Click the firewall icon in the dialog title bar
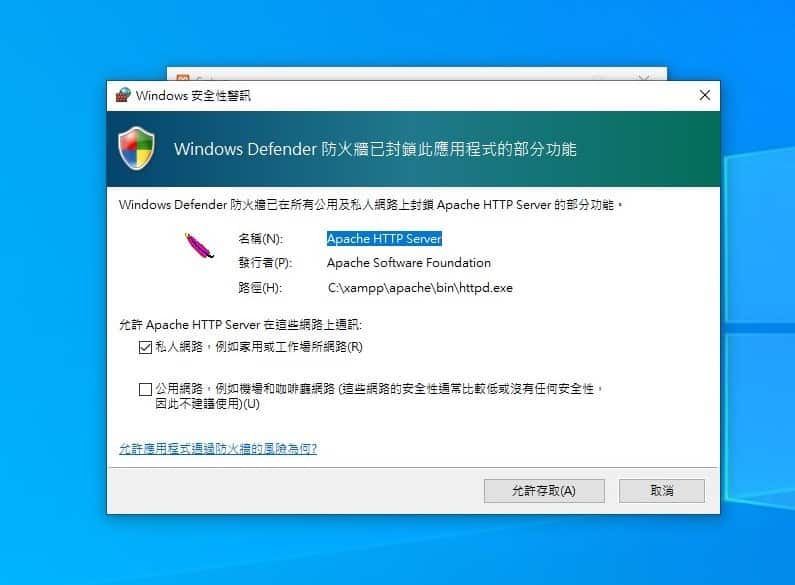Viewport: 795px width, 585px height. pyautogui.click(x=123, y=95)
